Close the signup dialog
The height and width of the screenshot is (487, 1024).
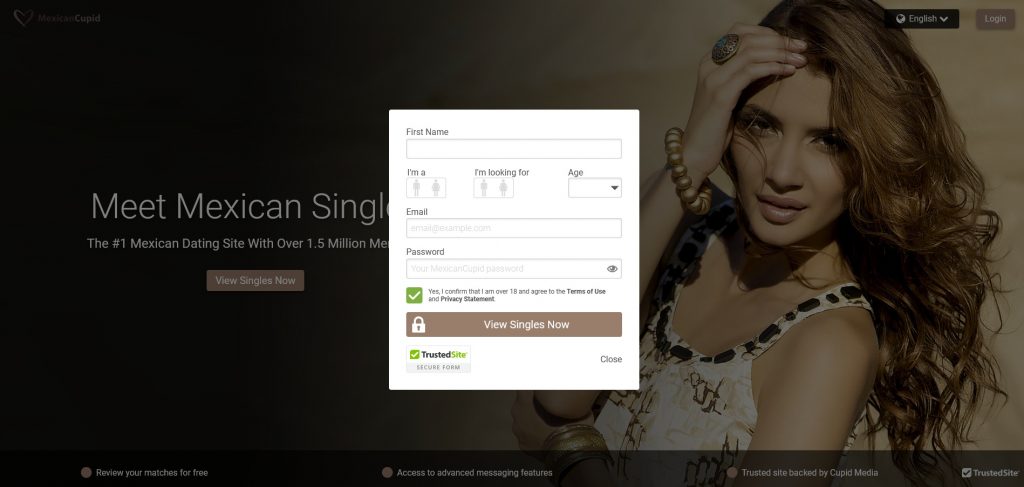611,359
